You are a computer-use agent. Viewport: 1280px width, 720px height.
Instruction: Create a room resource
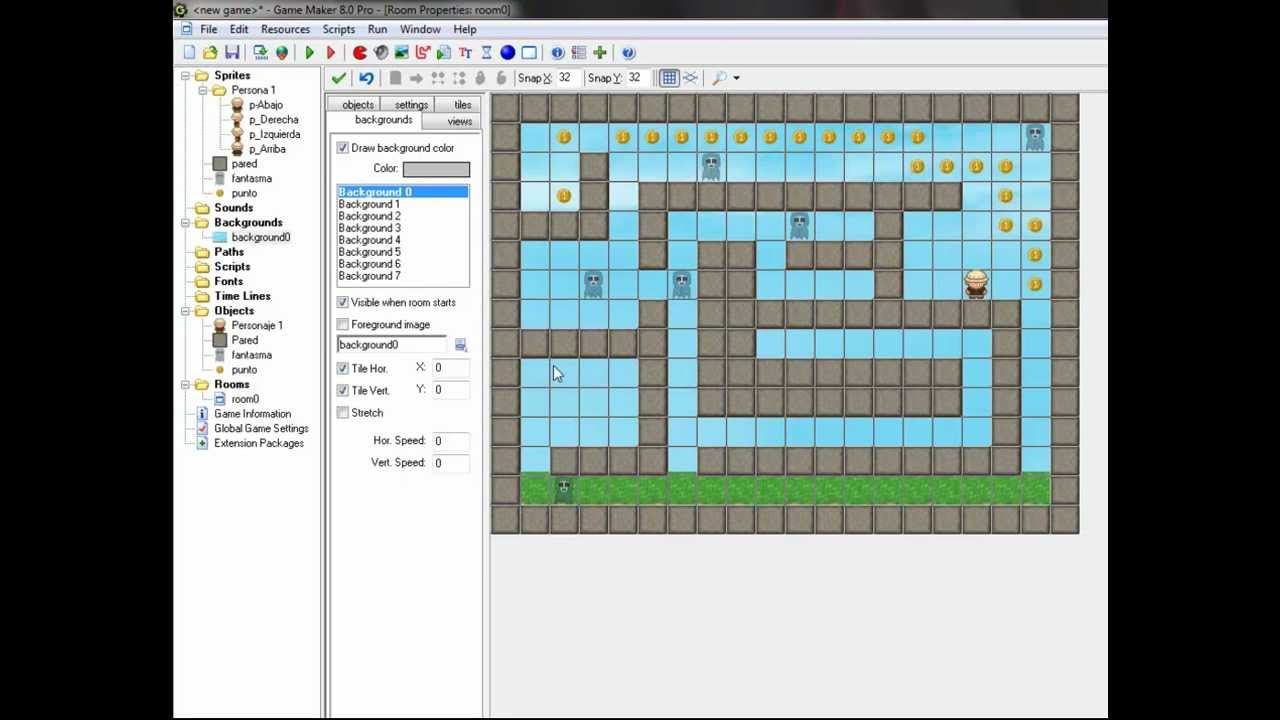(x=528, y=53)
